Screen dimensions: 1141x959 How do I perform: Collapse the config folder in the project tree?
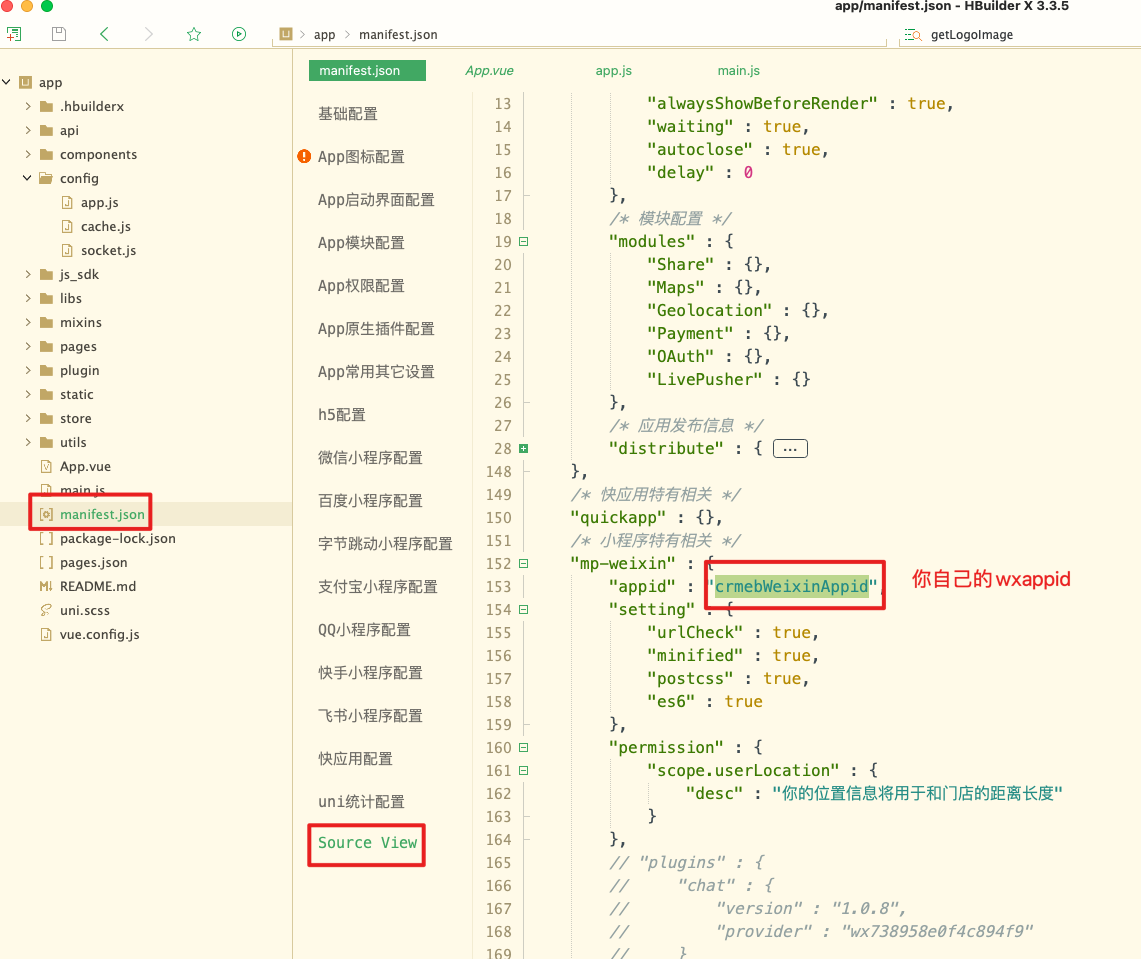click(x=27, y=178)
